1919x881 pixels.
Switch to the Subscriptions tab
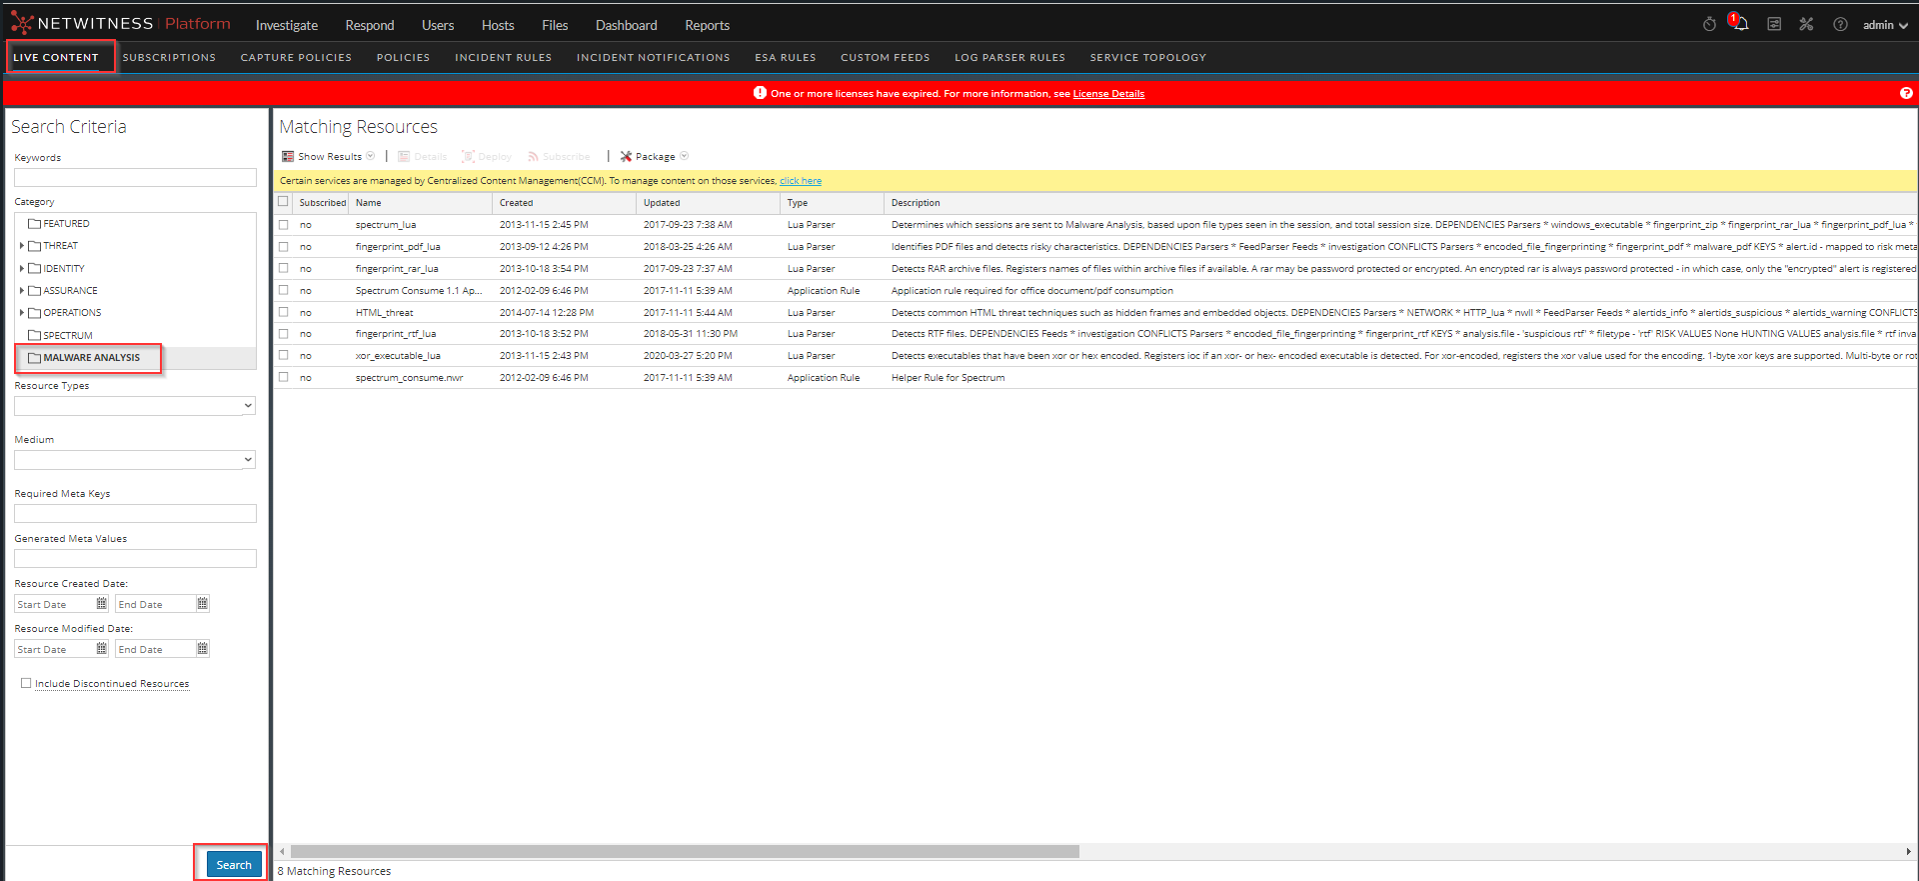pyautogui.click(x=169, y=57)
